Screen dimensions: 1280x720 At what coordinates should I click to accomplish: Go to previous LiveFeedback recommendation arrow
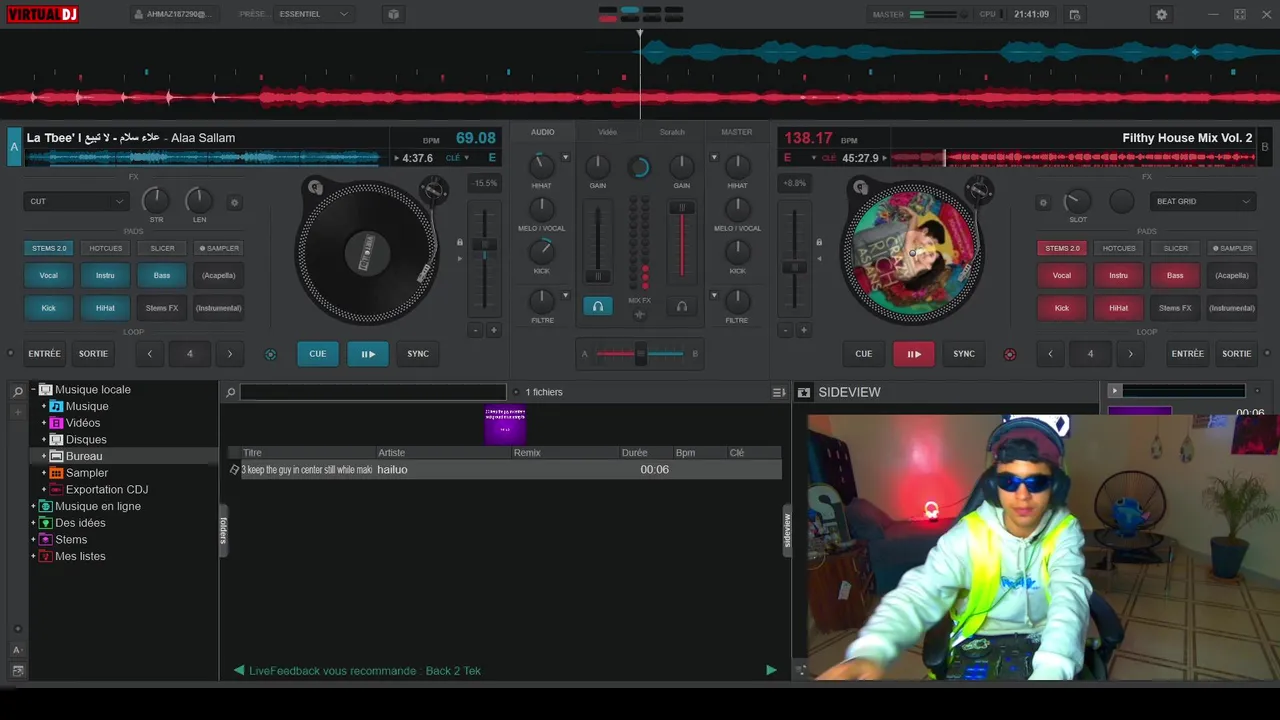point(239,670)
